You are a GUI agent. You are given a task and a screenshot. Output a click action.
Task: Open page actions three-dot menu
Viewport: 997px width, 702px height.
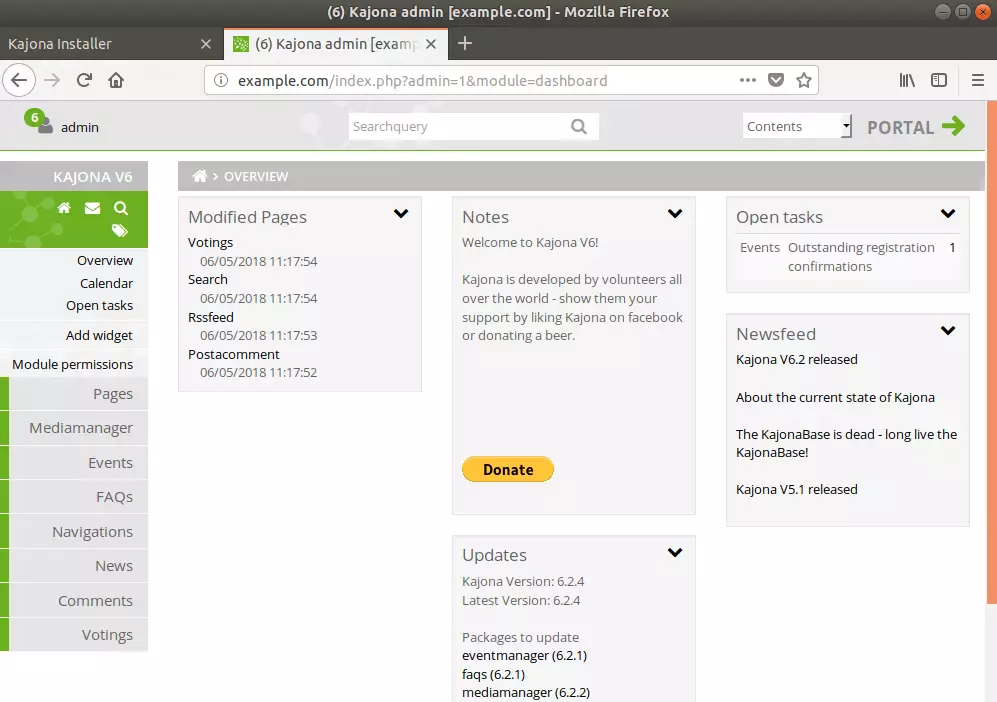pos(748,80)
